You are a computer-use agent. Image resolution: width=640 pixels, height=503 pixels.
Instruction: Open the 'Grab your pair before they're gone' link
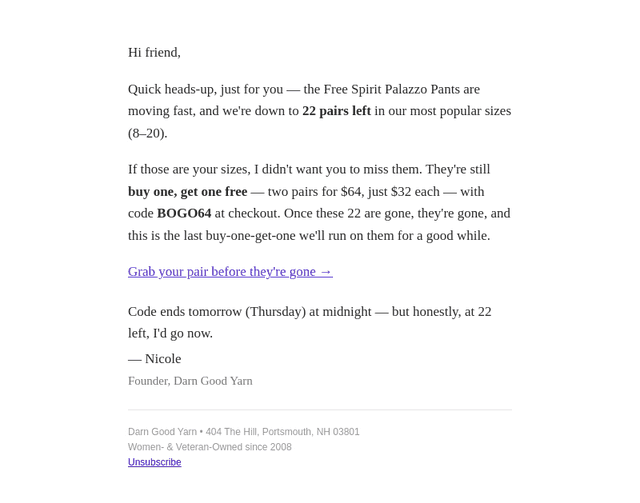(230, 272)
